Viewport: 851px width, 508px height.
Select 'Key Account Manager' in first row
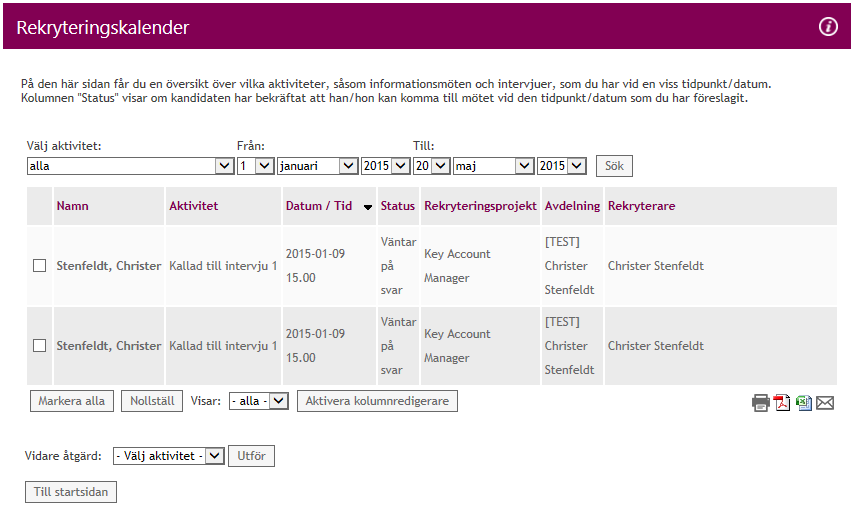tap(457, 266)
